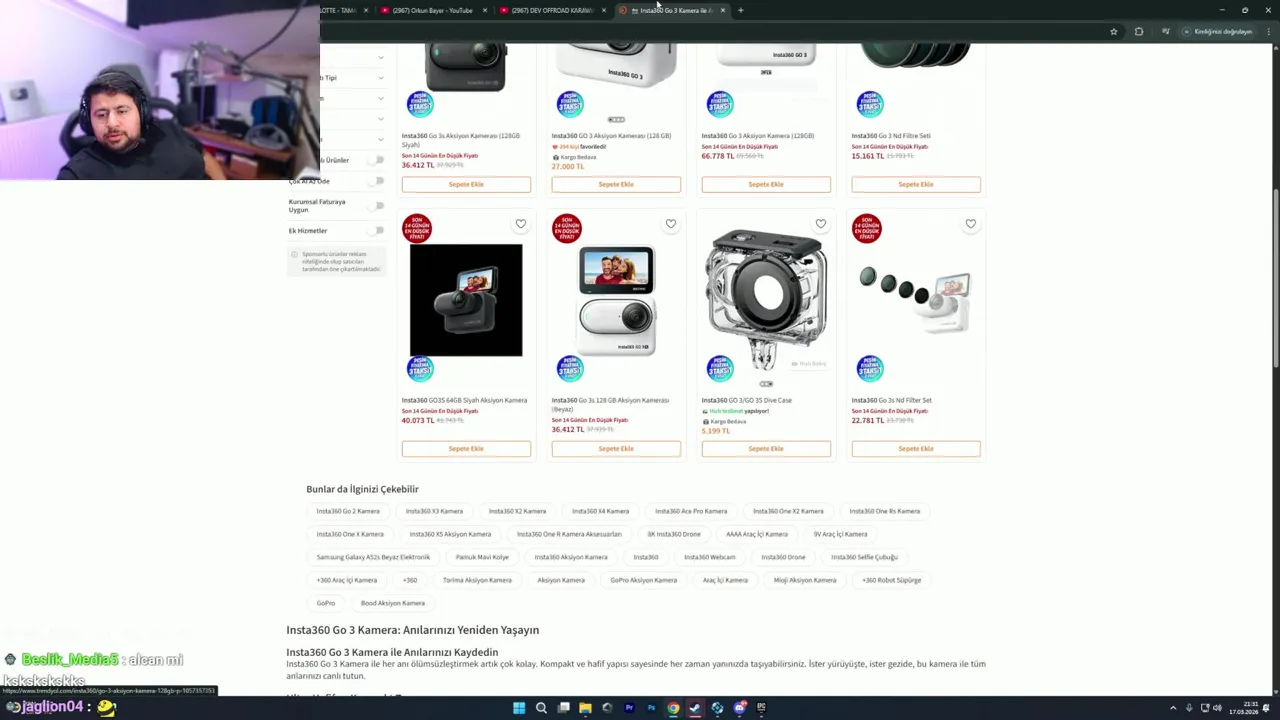Open the 8K Insta360 Drone suggestion
The height and width of the screenshot is (720, 1280).
coord(674,534)
